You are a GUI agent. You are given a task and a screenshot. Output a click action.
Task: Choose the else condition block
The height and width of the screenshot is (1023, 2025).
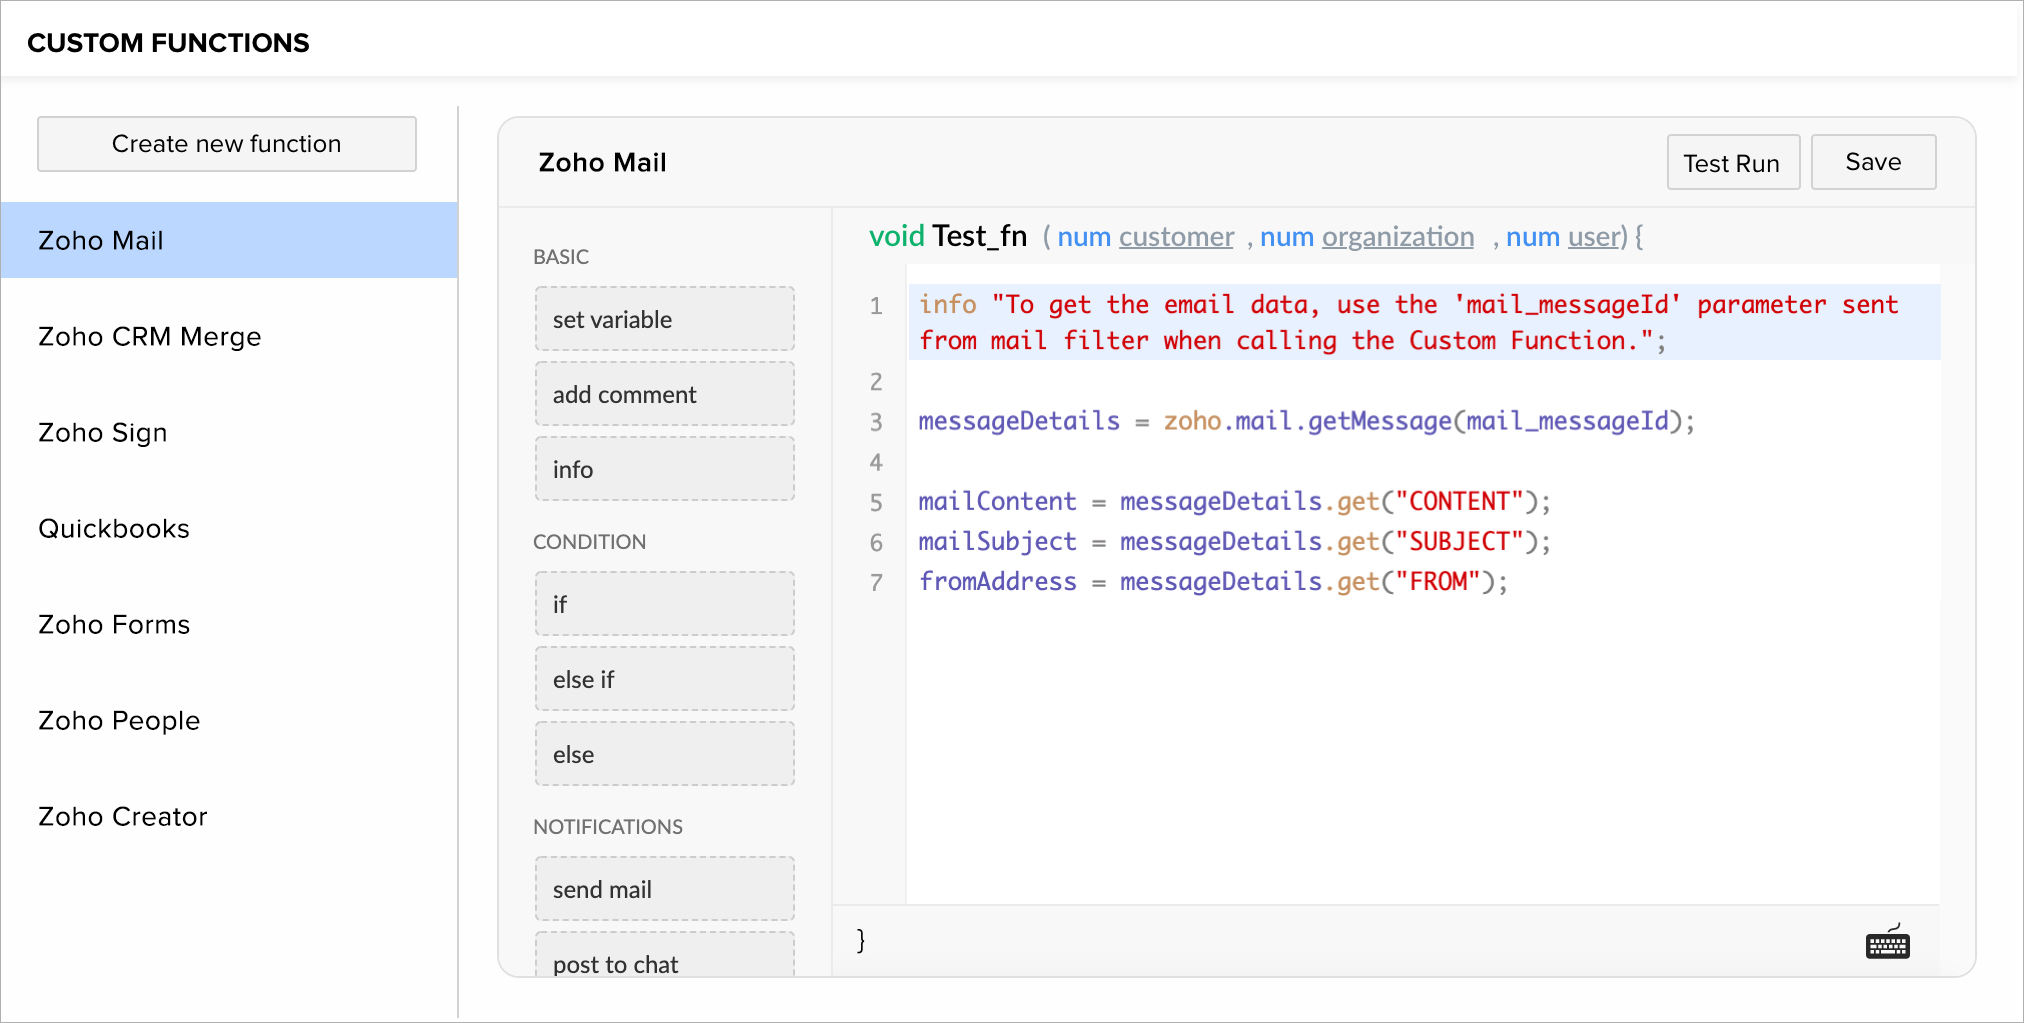[x=665, y=754]
